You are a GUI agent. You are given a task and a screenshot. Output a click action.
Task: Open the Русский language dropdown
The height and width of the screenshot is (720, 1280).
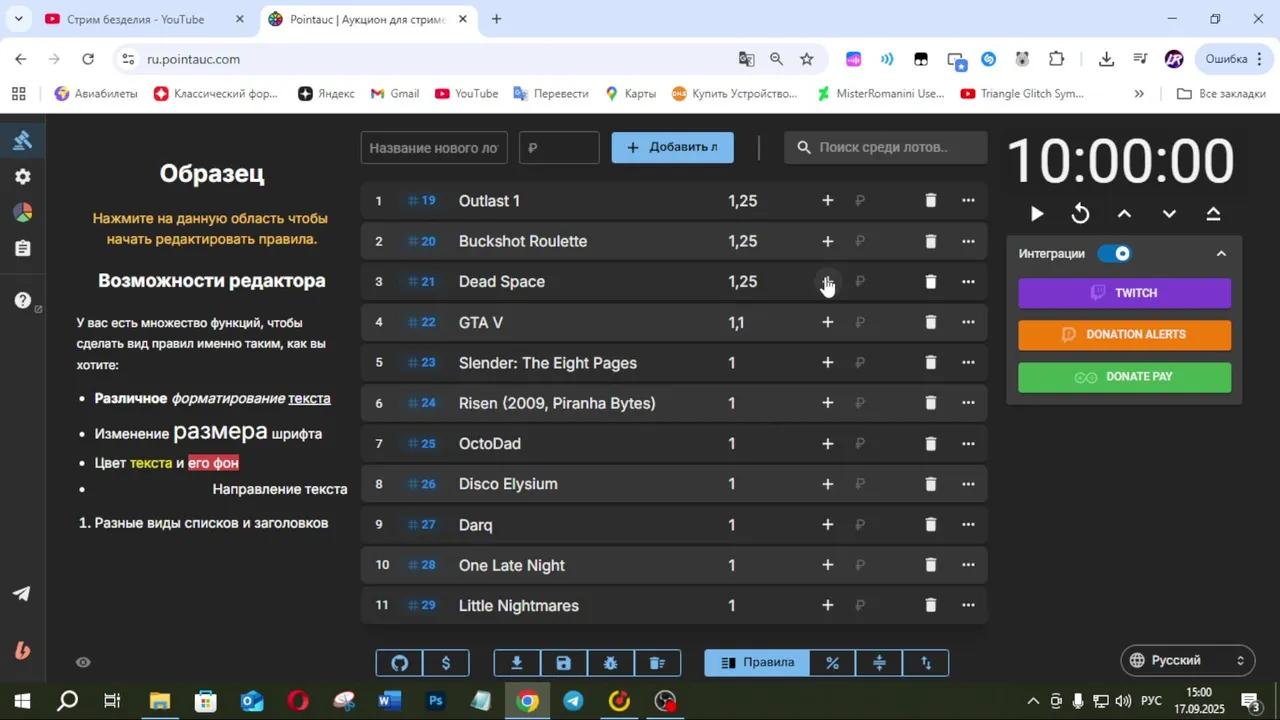(1188, 660)
